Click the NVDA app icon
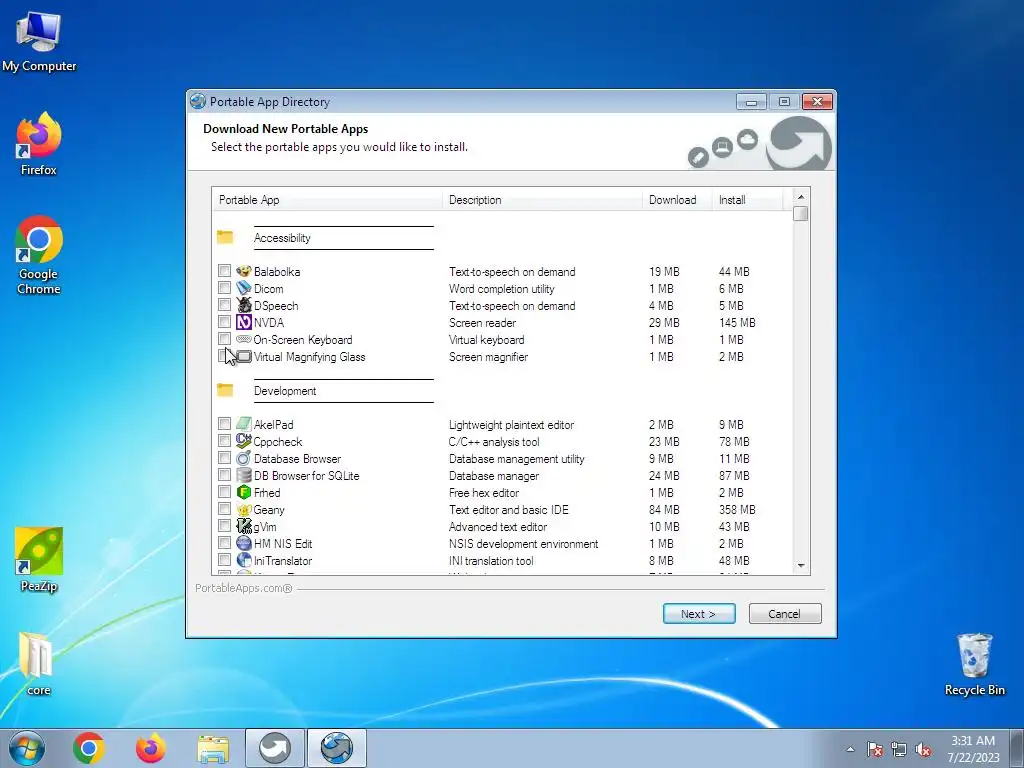This screenshot has height=768, width=1024. [244, 322]
